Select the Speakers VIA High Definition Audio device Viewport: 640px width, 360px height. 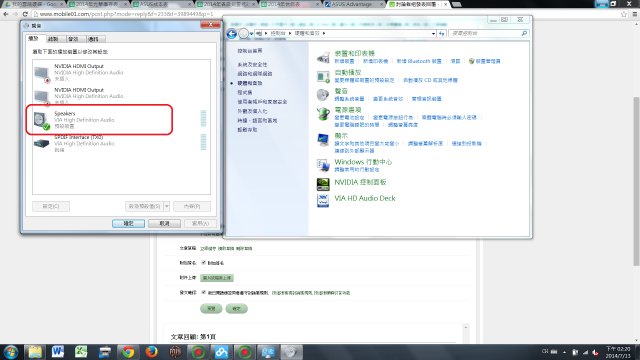121,120
